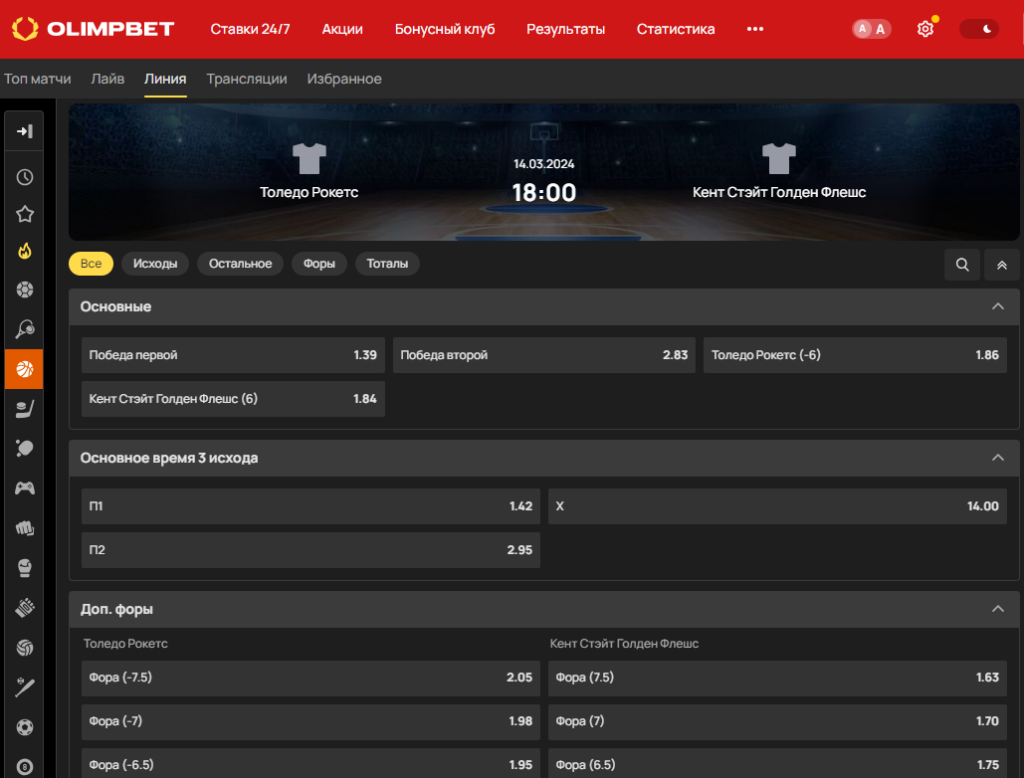Switch to Топ матчи tab
The height and width of the screenshot is (778, 1024).
(37, 78)
